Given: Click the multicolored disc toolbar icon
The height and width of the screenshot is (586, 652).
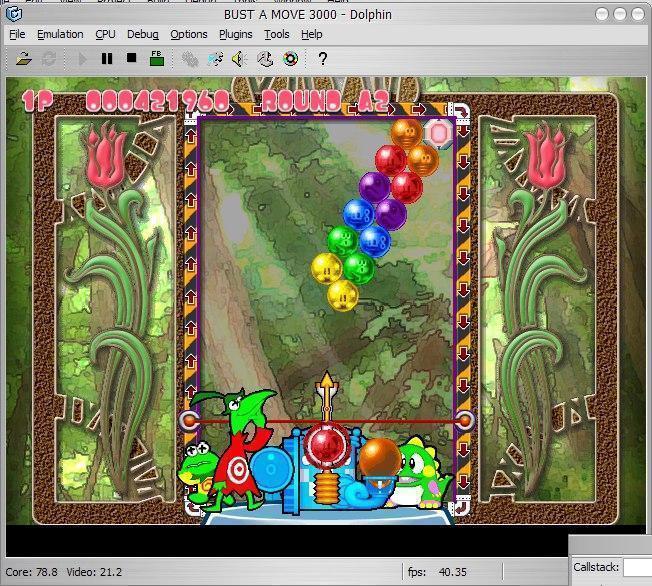Looking at the screenshot, I should (x=289, y=59).
